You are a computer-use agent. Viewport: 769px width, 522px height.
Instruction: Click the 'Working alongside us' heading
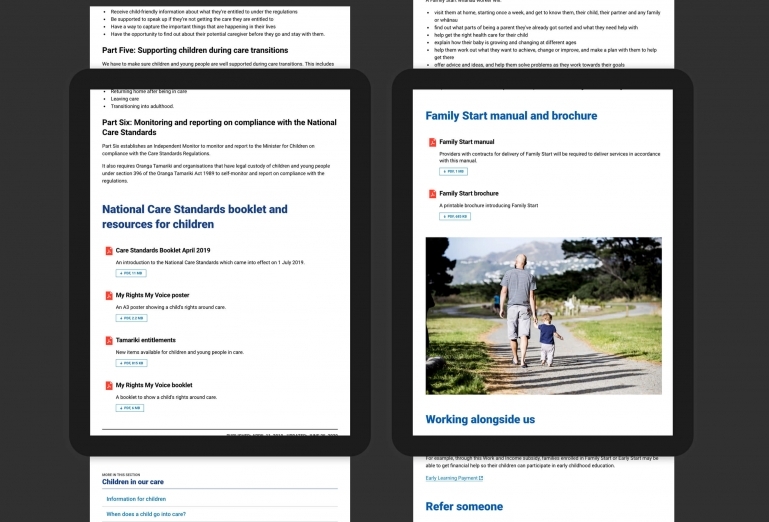point(480,419)
